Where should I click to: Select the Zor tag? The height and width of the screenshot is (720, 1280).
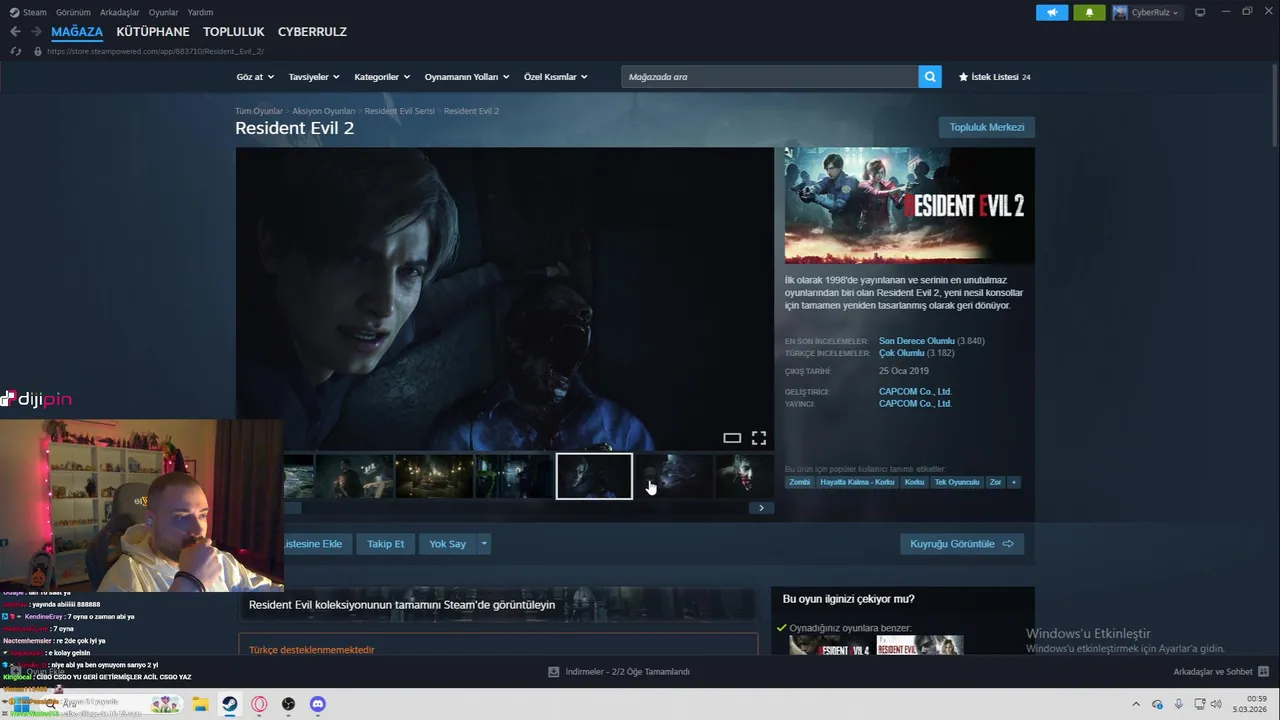click(995, 482)
